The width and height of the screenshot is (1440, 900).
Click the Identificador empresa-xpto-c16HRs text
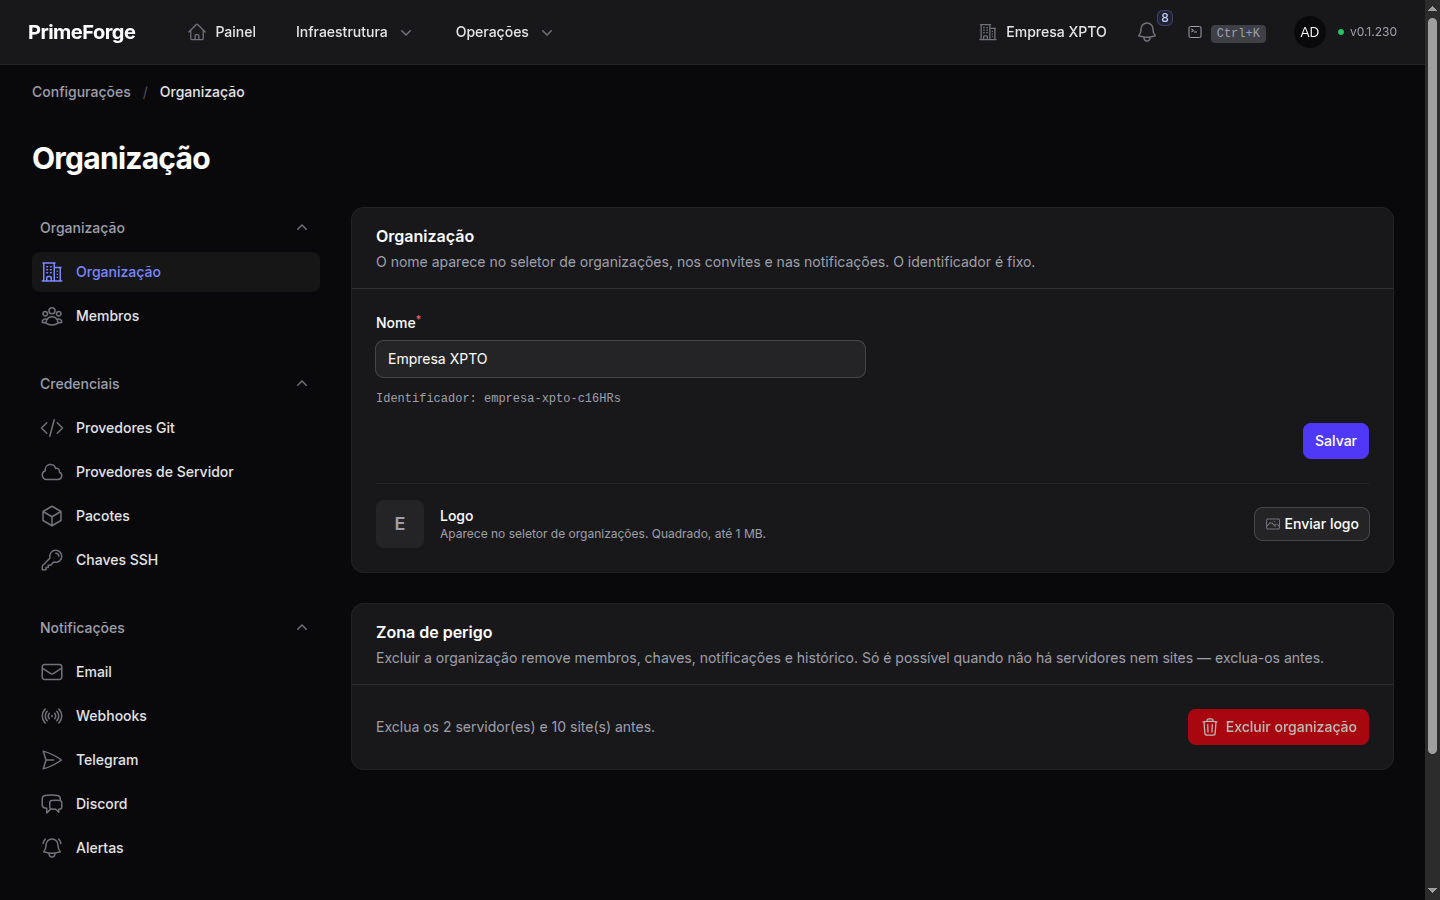tap(498, 398)
